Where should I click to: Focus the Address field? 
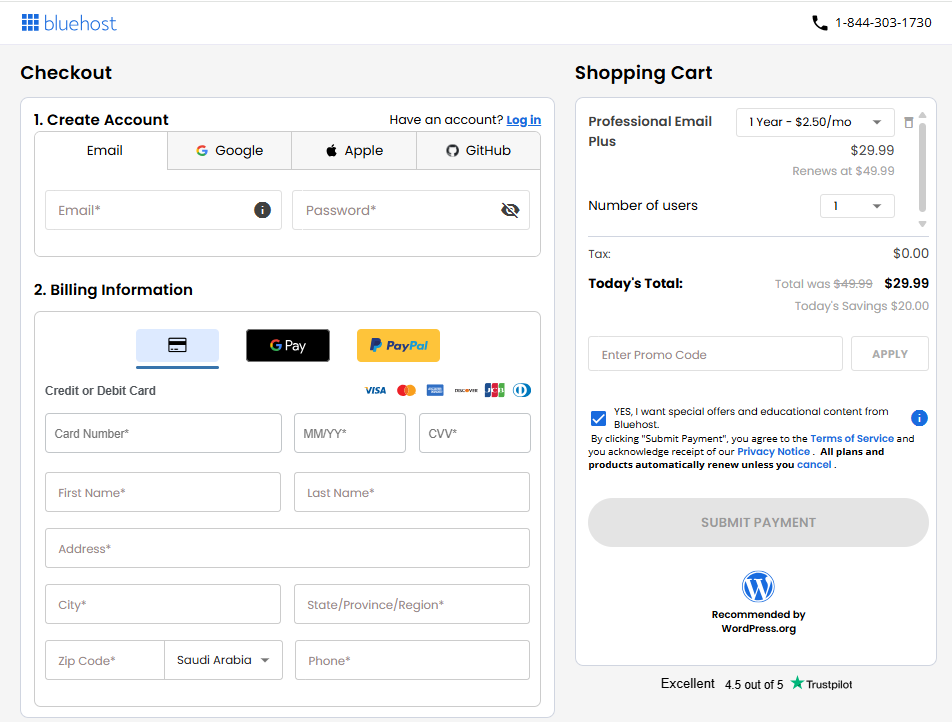coord(287,548)
